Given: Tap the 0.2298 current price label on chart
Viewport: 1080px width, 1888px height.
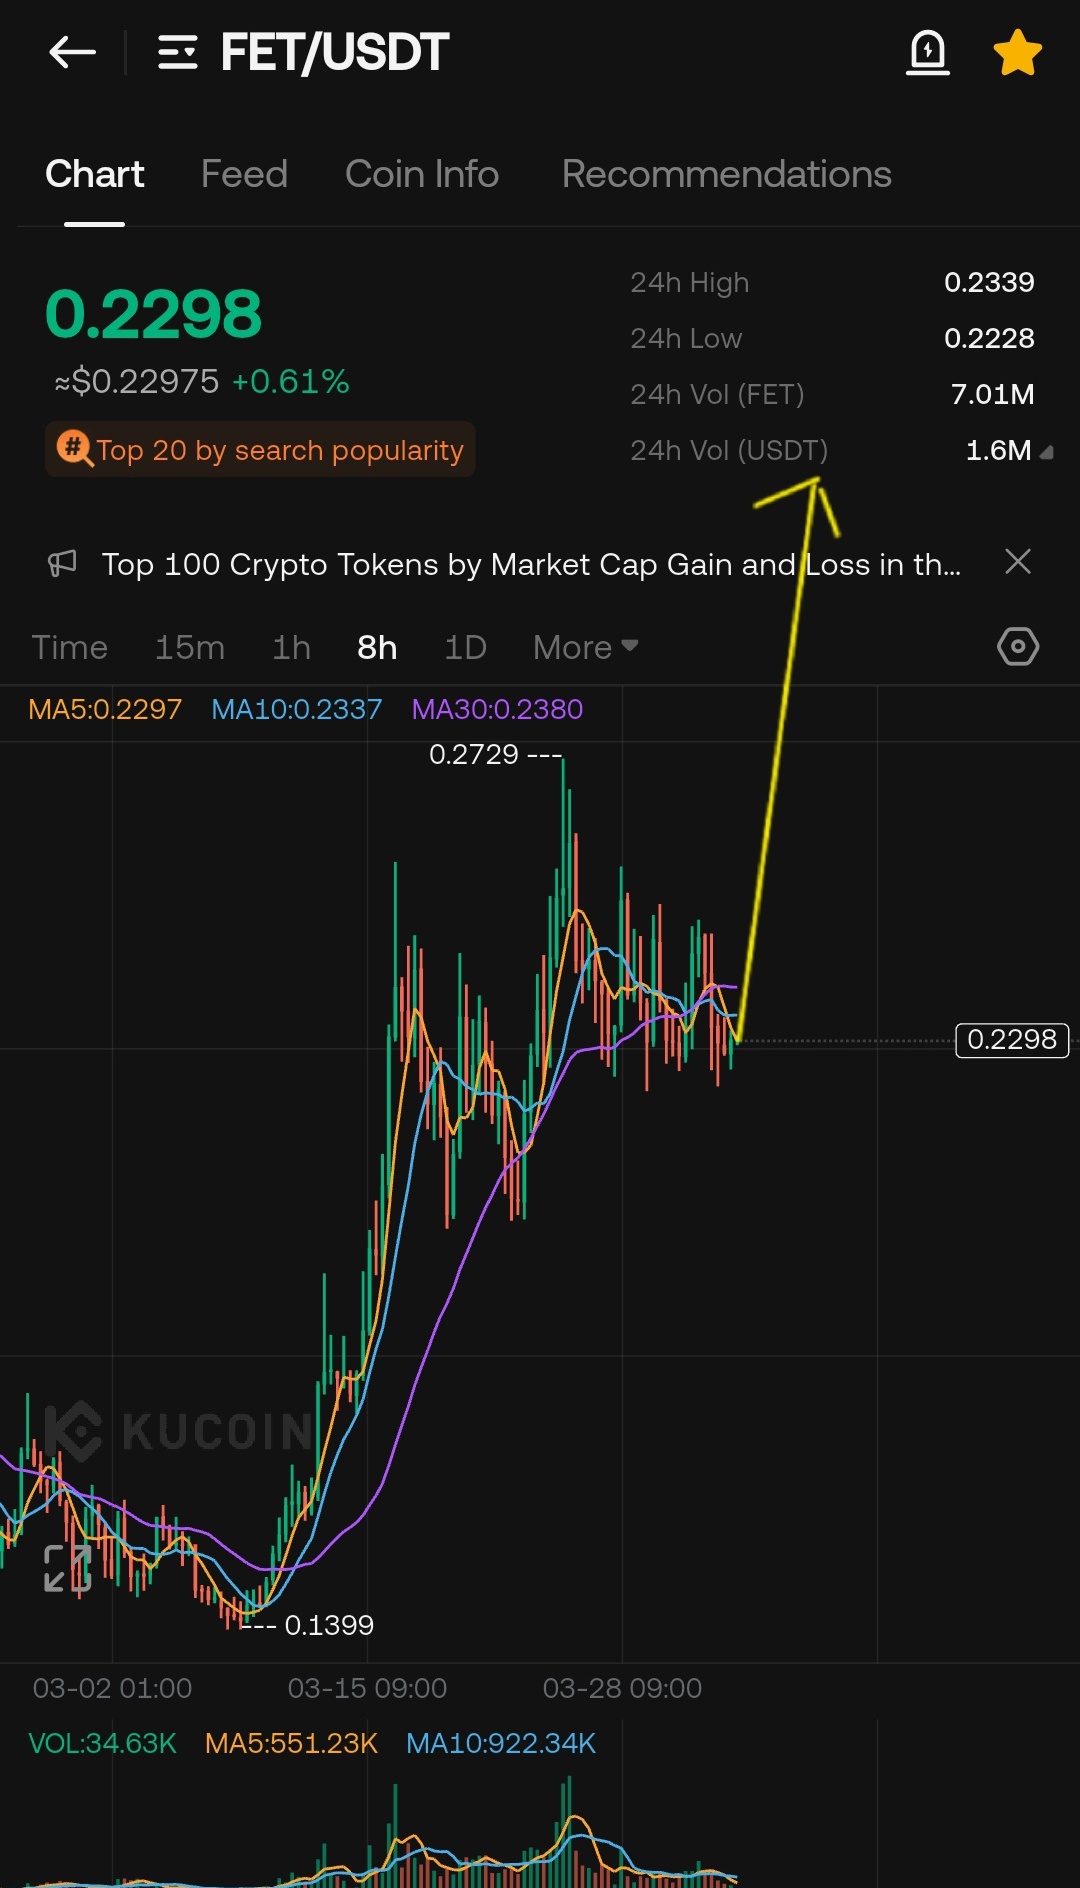Looking at the screenshot, I should pyautogui.click(x=1012, y=1040).
